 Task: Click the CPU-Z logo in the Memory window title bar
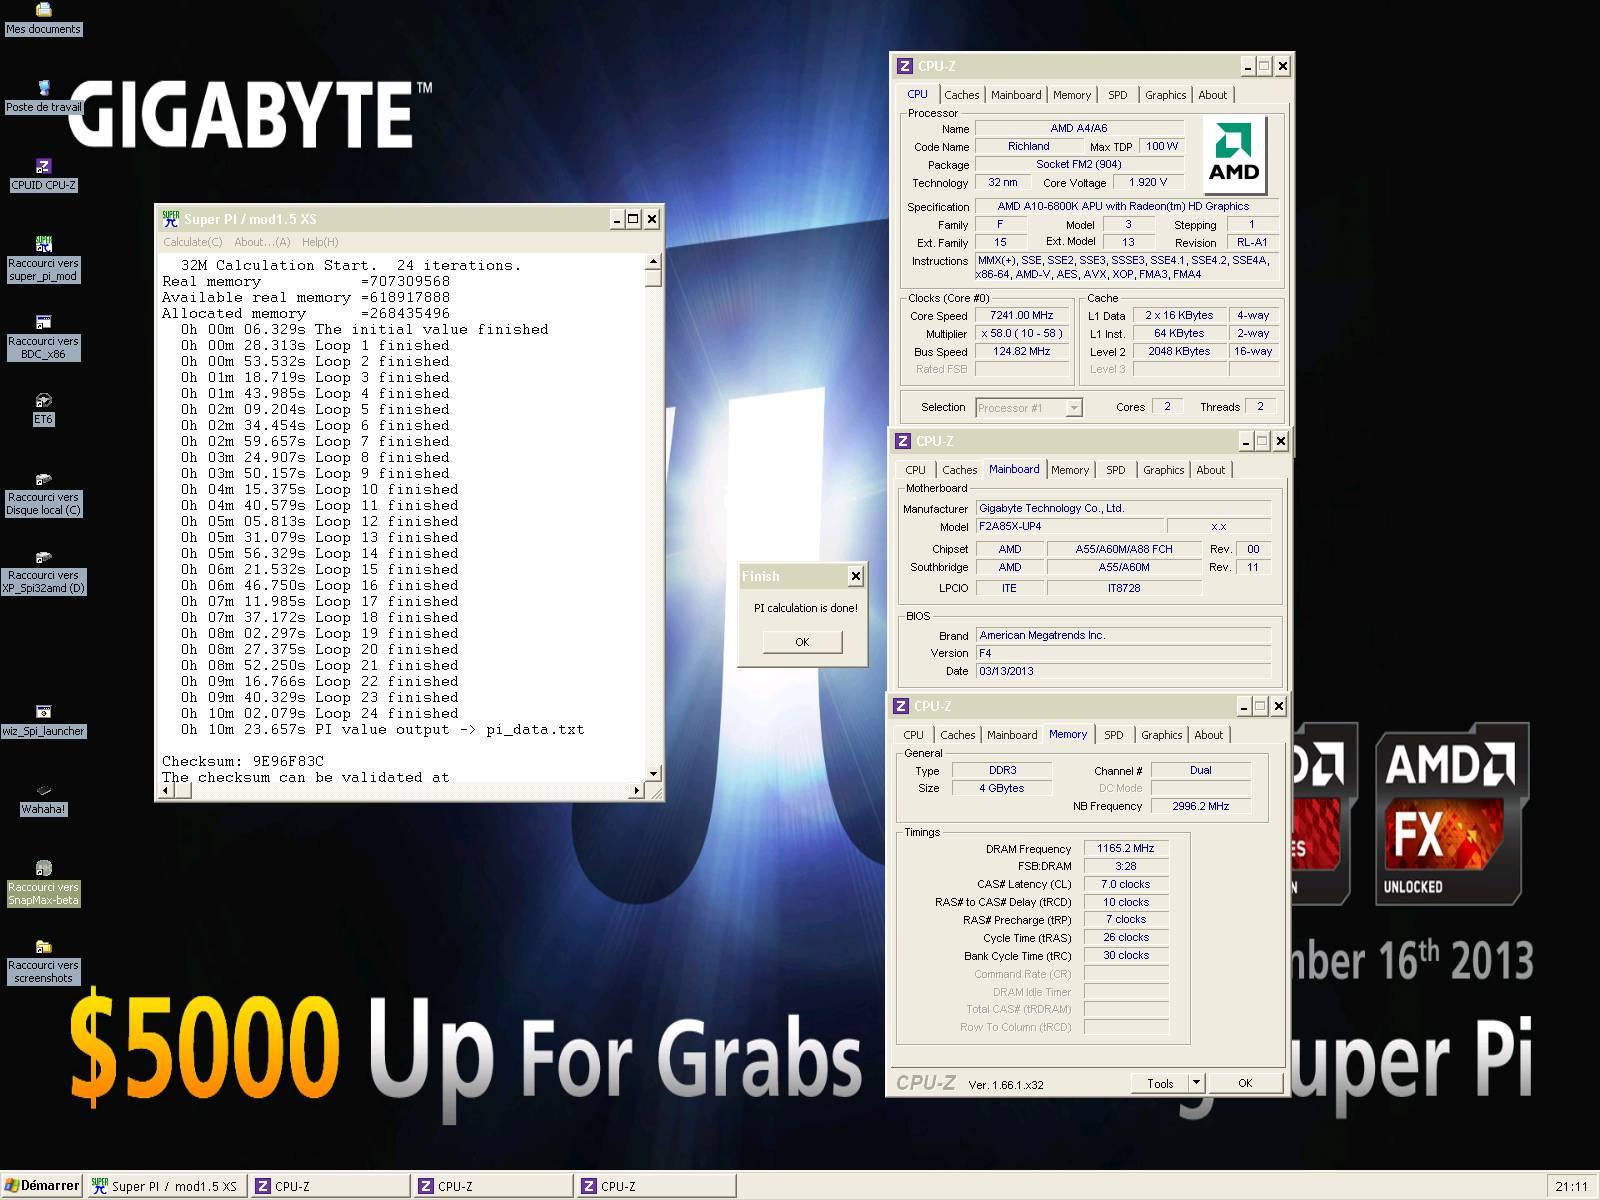[900, 706]
